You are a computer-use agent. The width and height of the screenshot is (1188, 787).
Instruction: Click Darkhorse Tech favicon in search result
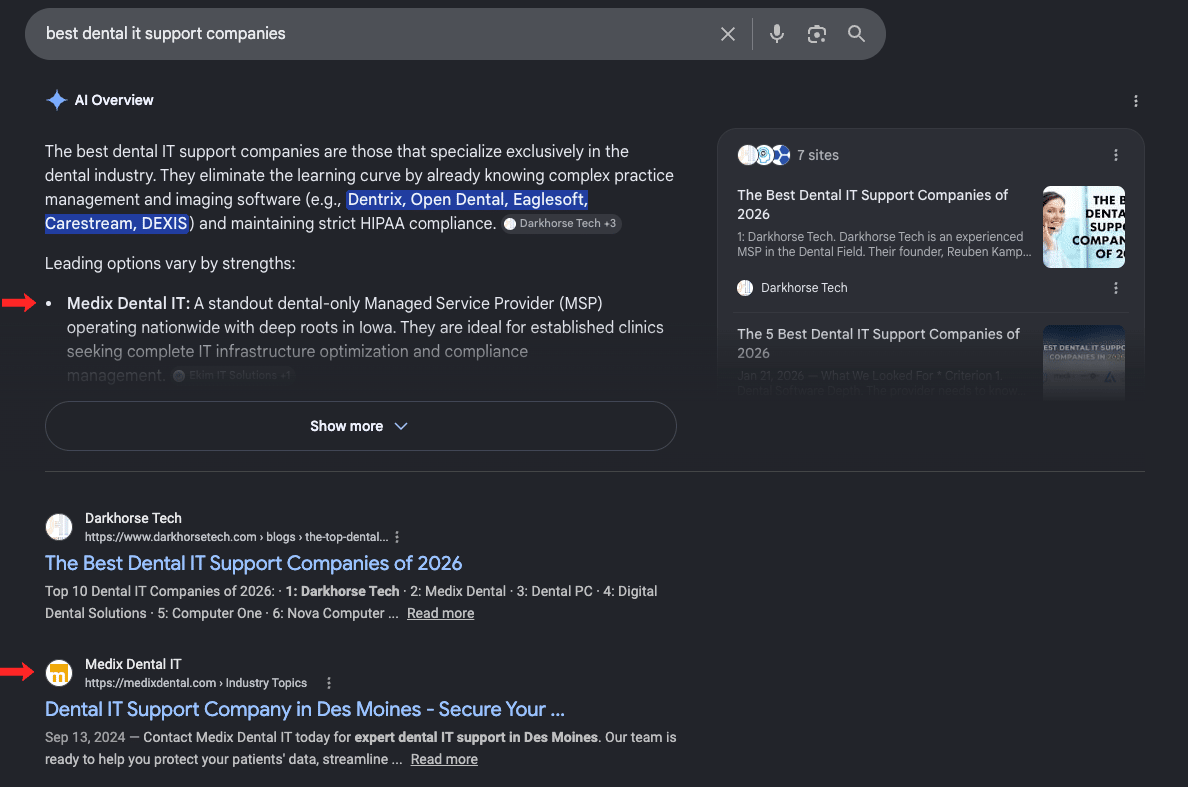point(59,526)
